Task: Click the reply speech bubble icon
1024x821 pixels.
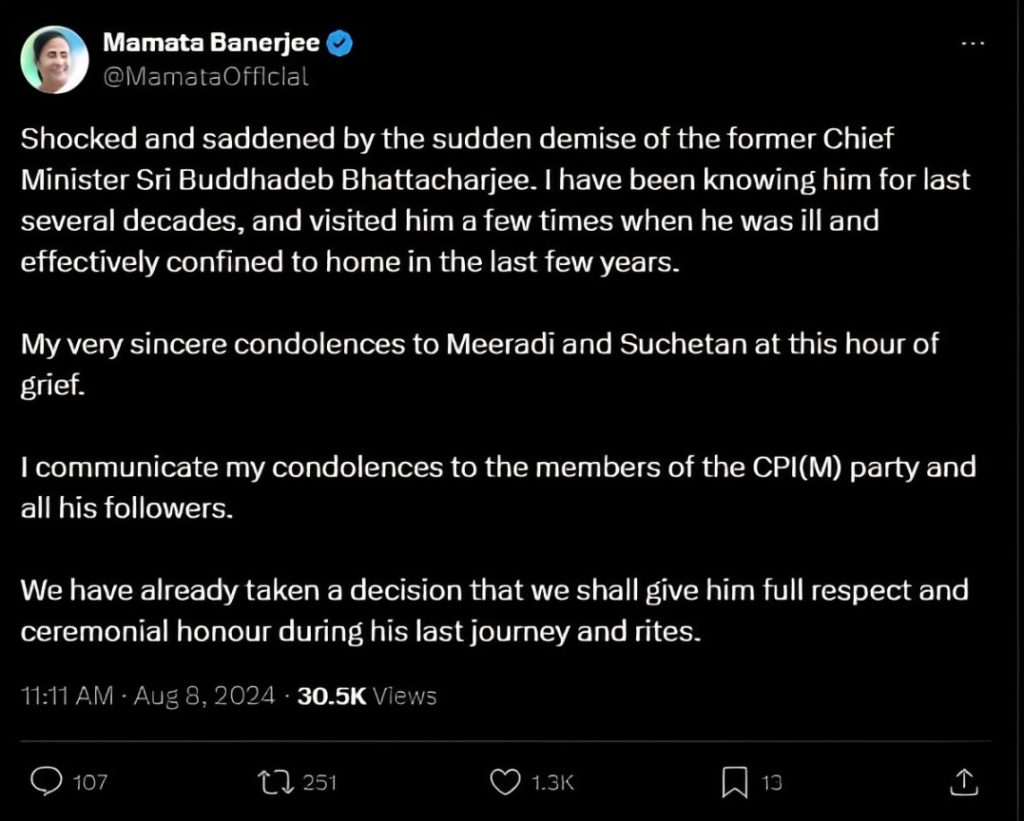Action: tap(47, 782)
